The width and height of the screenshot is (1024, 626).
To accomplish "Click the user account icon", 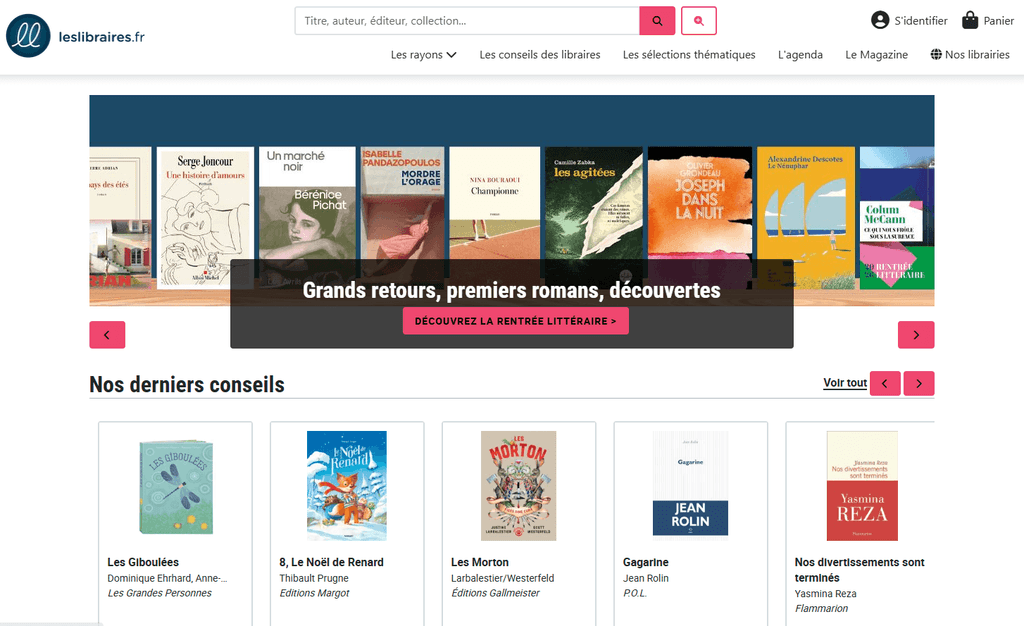I will click(880, 20).
